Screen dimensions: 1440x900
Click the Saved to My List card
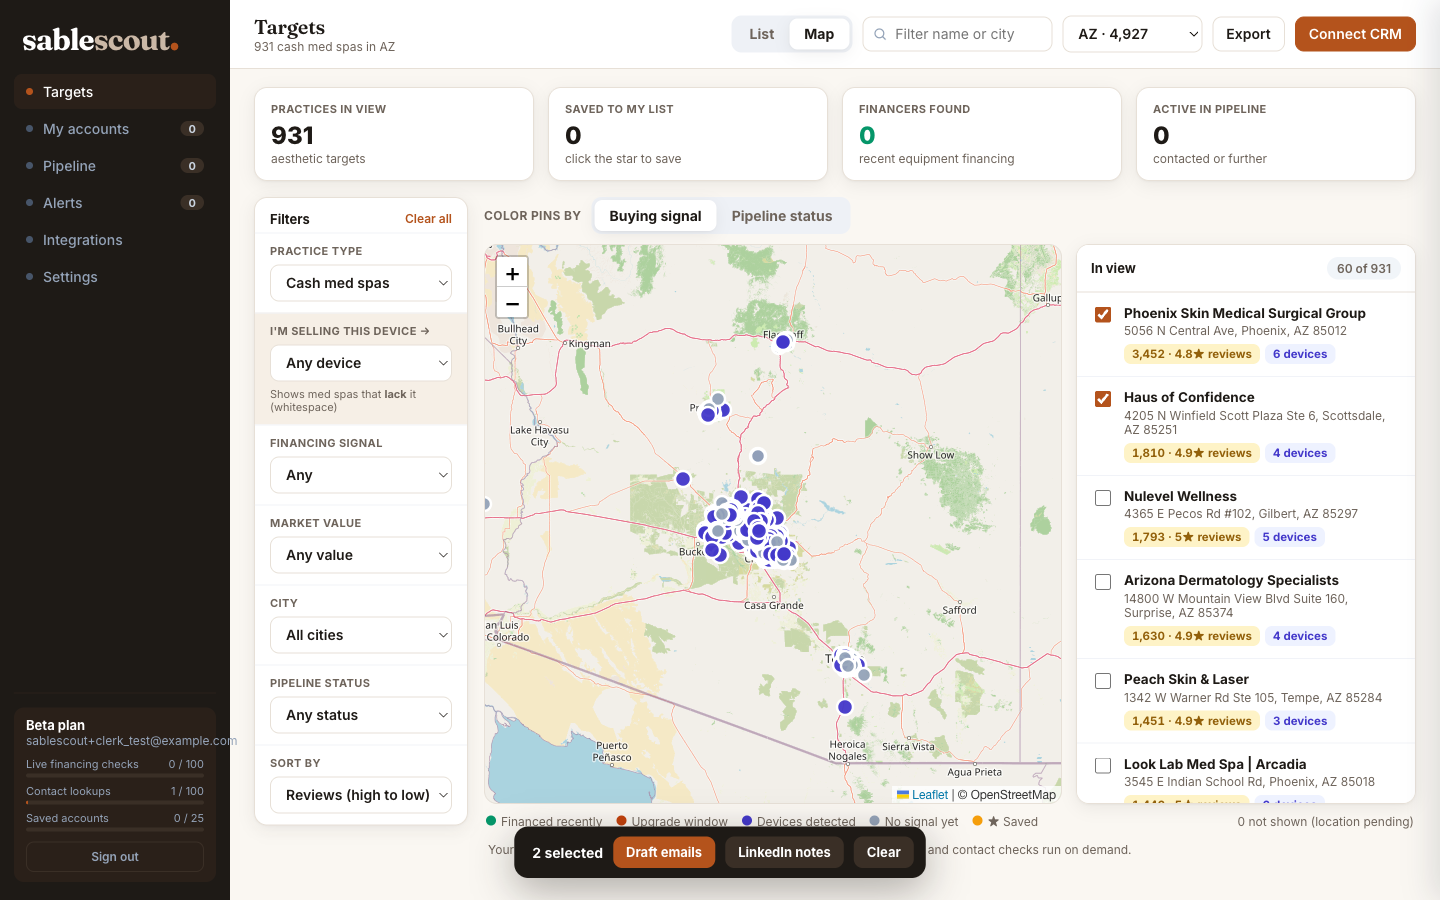[x=688, y=134]
